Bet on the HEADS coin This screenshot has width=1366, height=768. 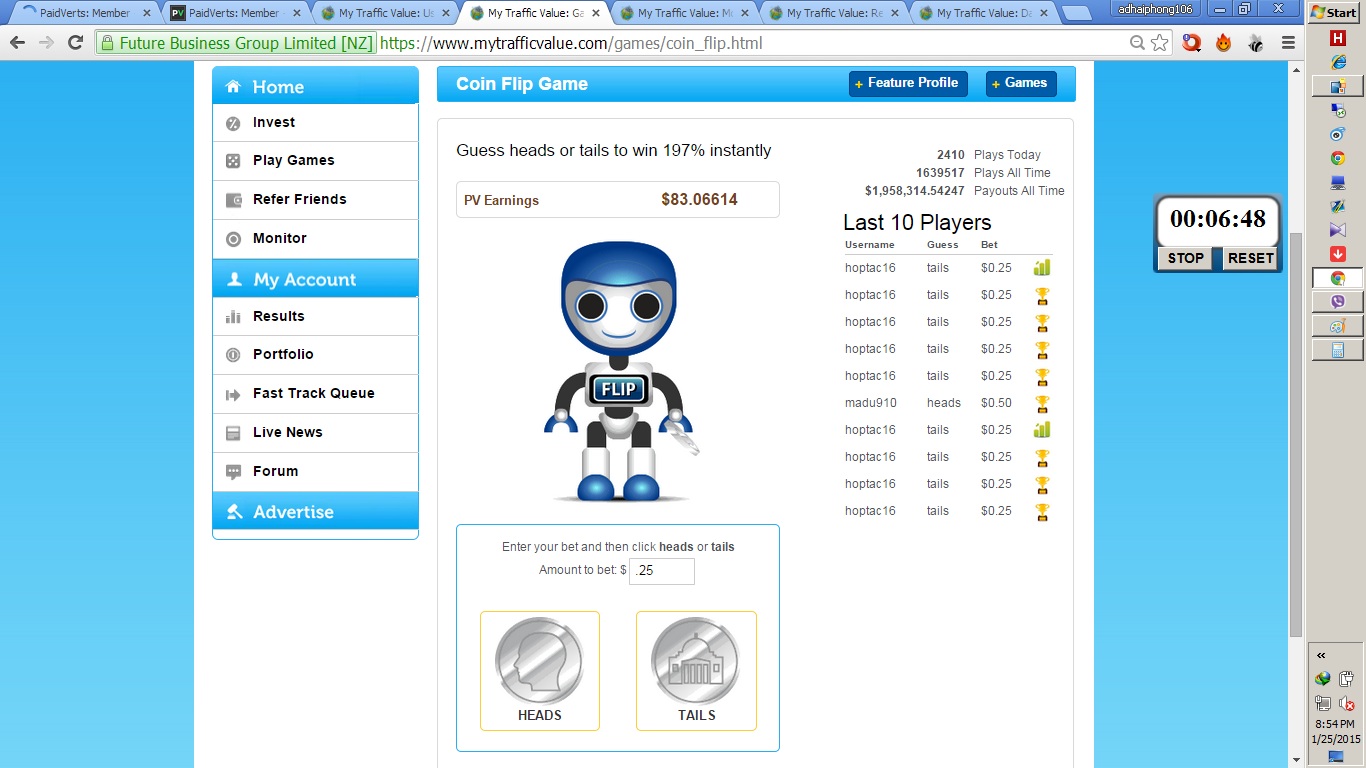540,670
